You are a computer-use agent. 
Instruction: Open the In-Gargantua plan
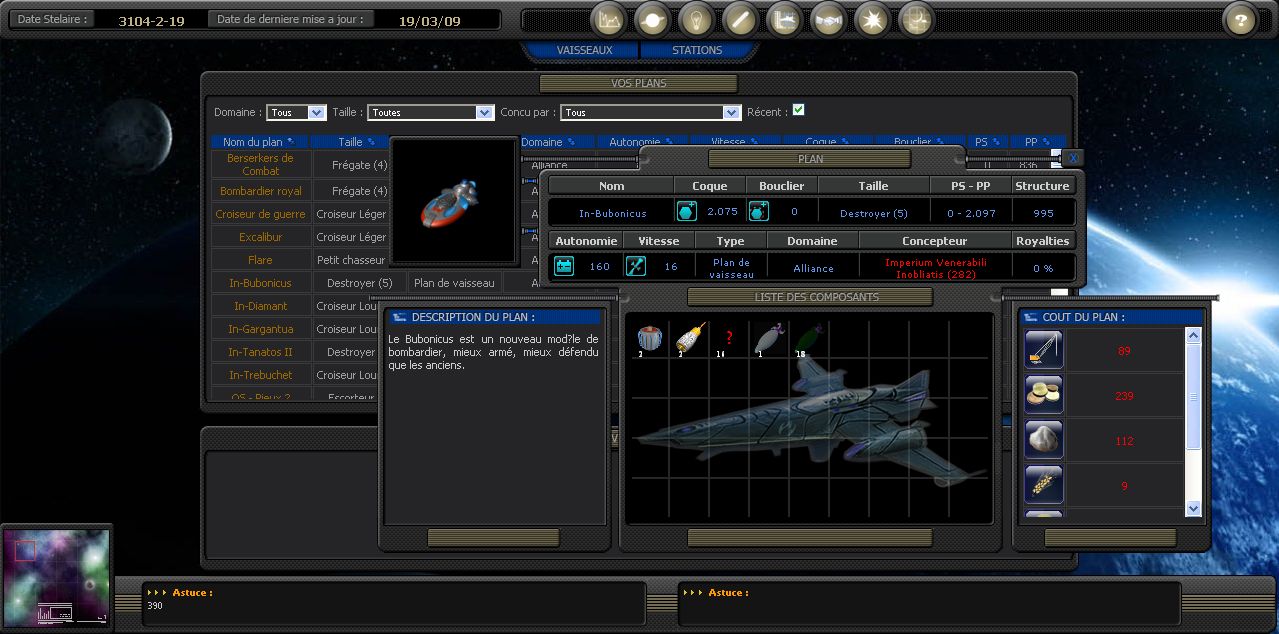point(261,329)
